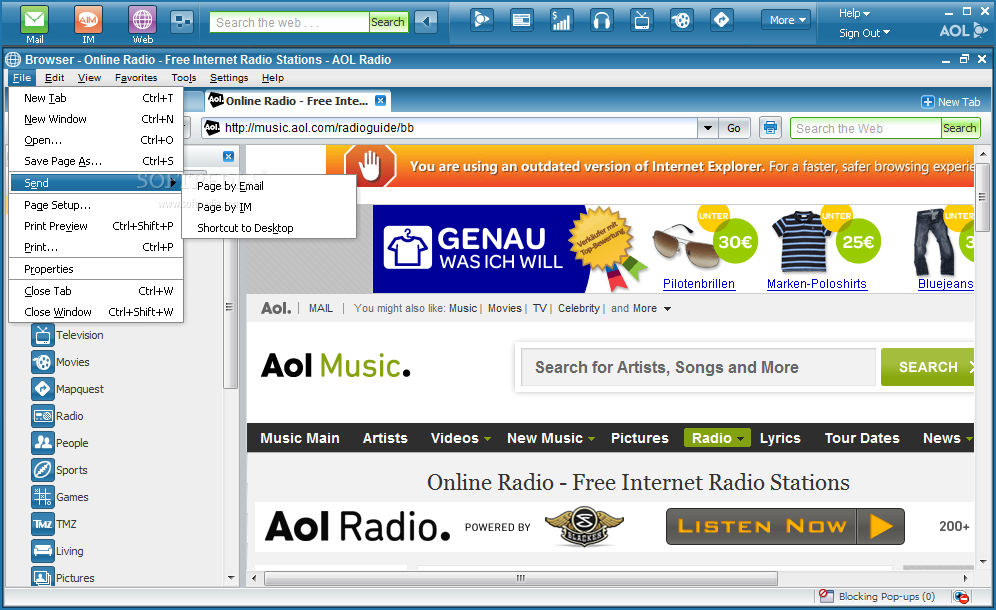Click the printer icon next to Go

tap(770, 128)
